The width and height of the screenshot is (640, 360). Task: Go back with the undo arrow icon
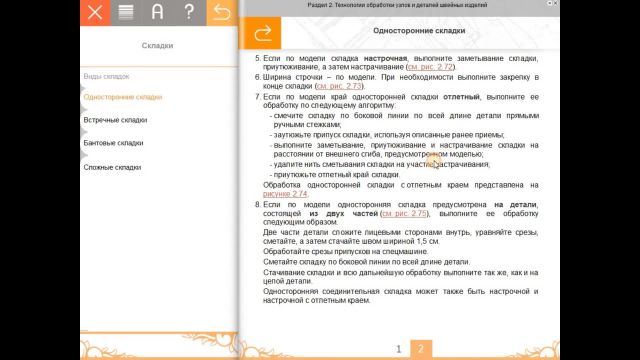tap(222, 13)
